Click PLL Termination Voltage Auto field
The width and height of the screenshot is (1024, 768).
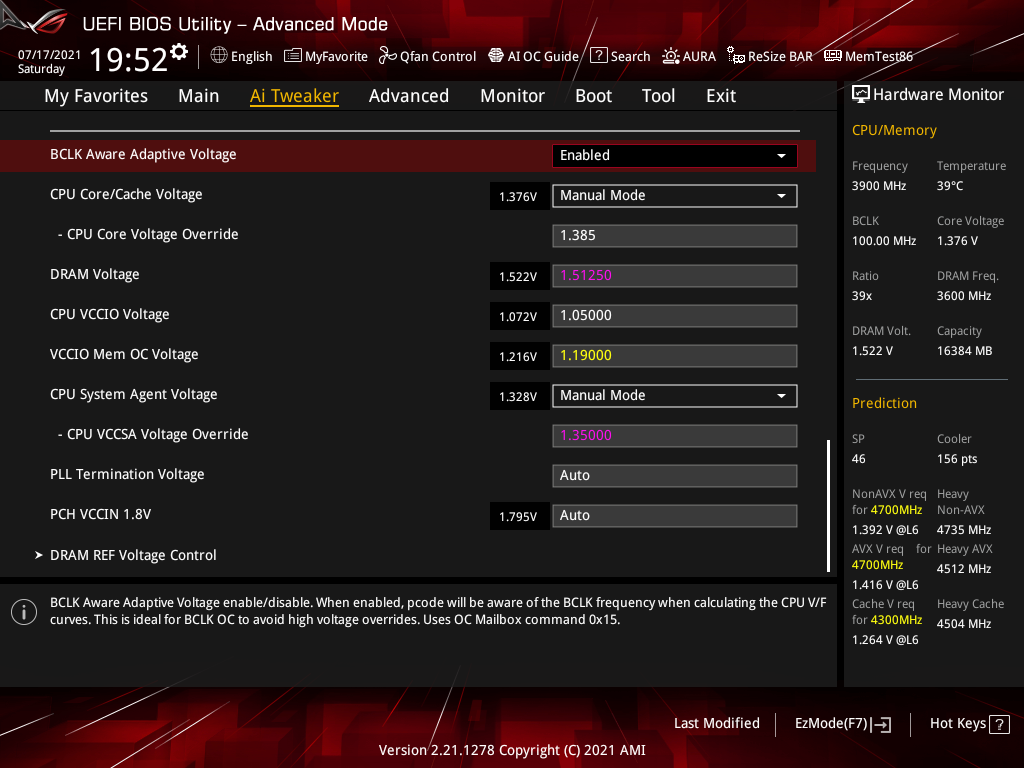675,475
